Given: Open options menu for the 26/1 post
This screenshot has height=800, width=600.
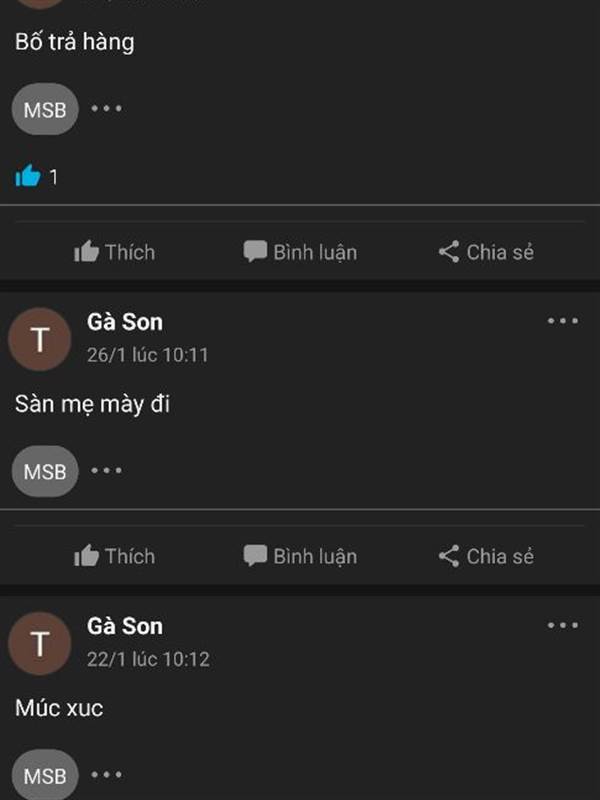Looking at the screenshot, I should 562,321.
